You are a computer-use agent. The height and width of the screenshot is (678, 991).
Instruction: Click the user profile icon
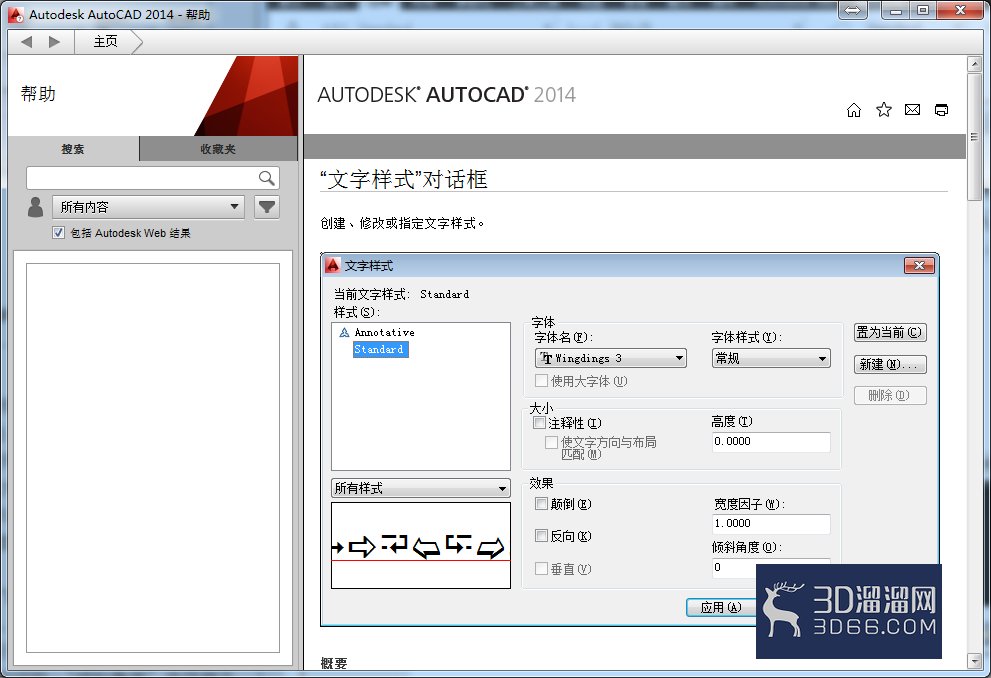click(36, 207)
